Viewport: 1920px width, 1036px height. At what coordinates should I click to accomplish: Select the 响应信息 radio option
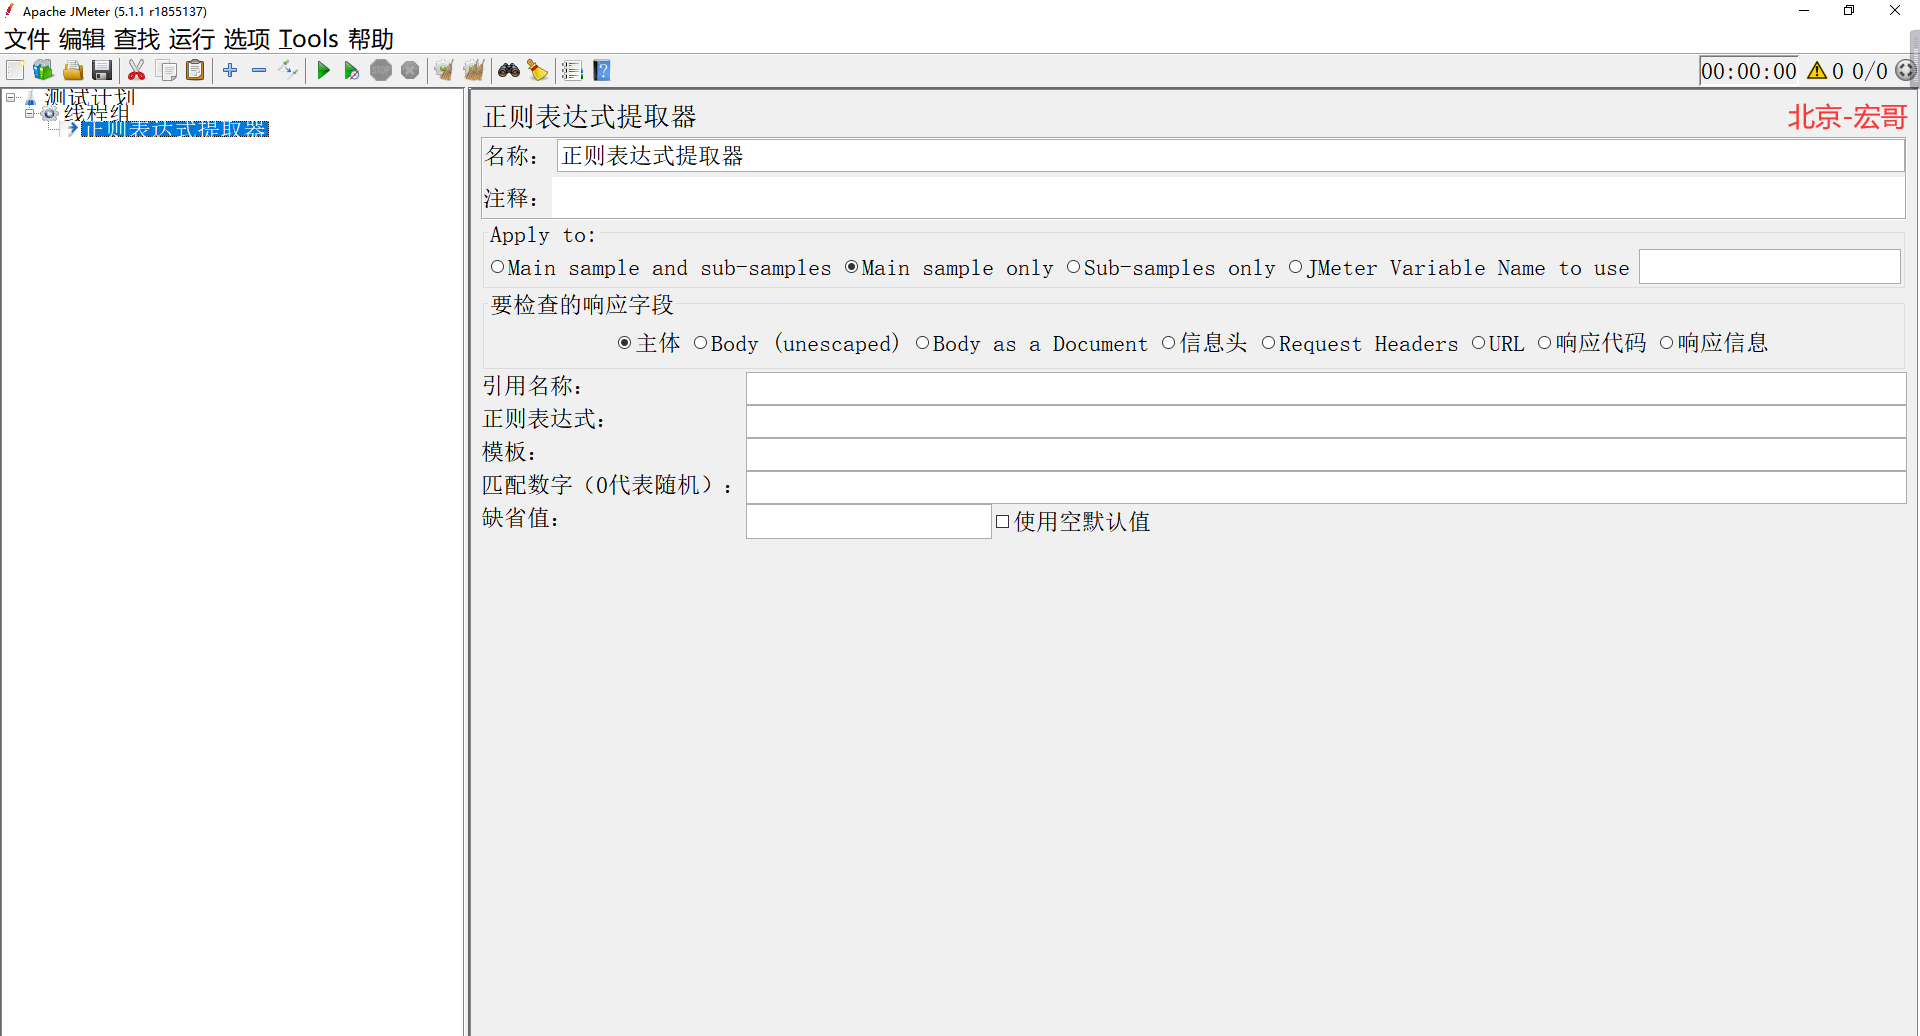1667,343
